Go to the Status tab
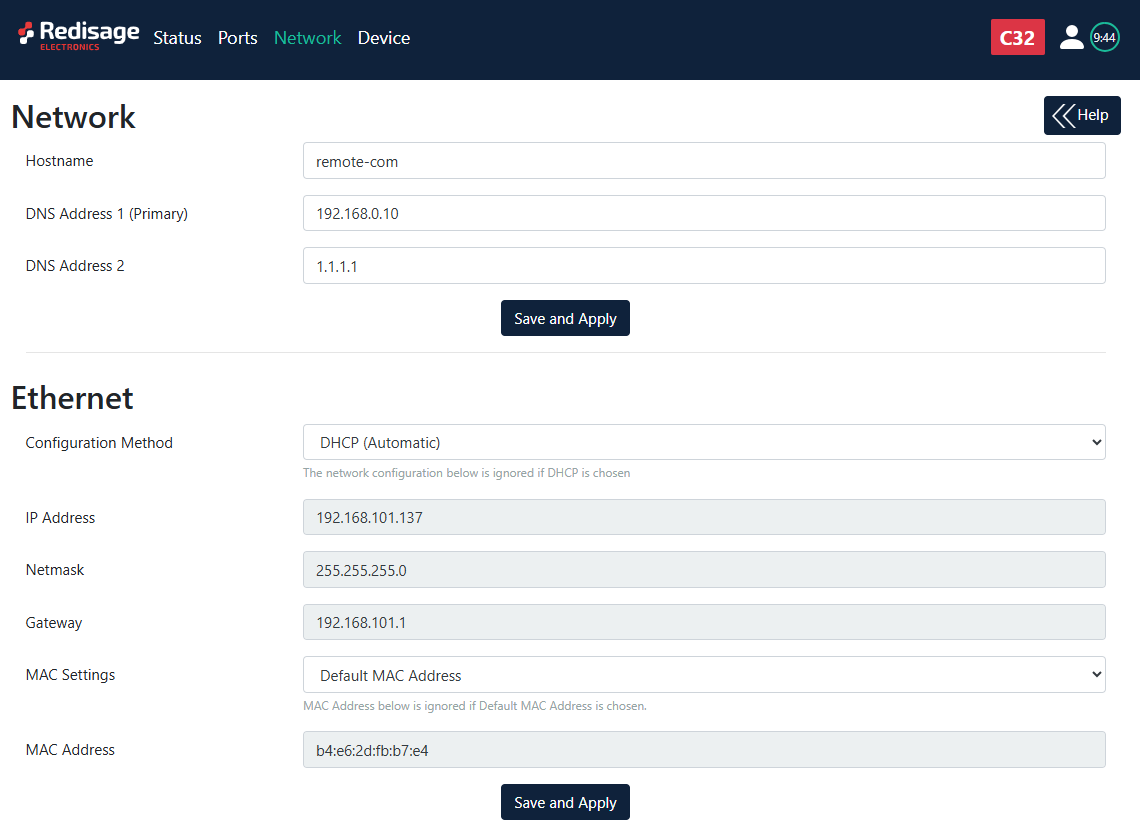 coord(177,38)
